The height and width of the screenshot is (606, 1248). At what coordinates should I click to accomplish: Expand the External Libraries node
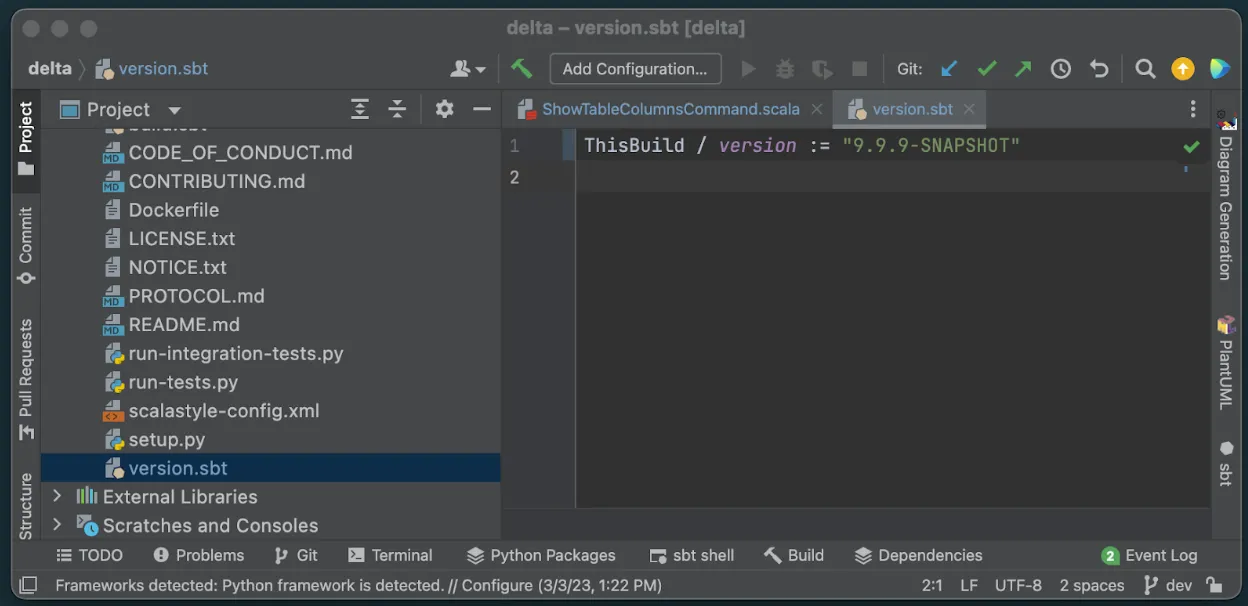[57, 497]
